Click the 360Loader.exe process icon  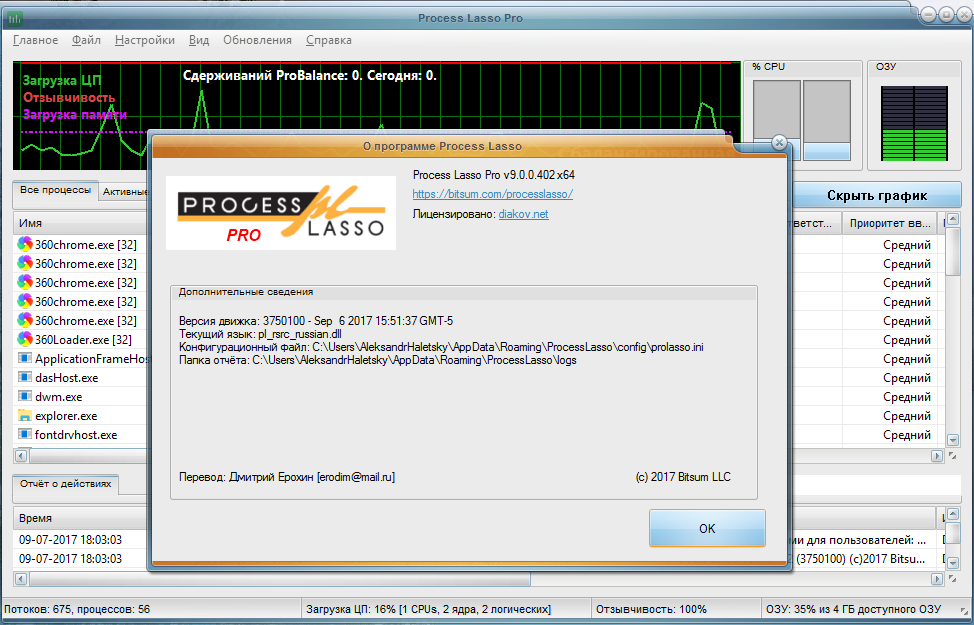click(x=25, y=339)
